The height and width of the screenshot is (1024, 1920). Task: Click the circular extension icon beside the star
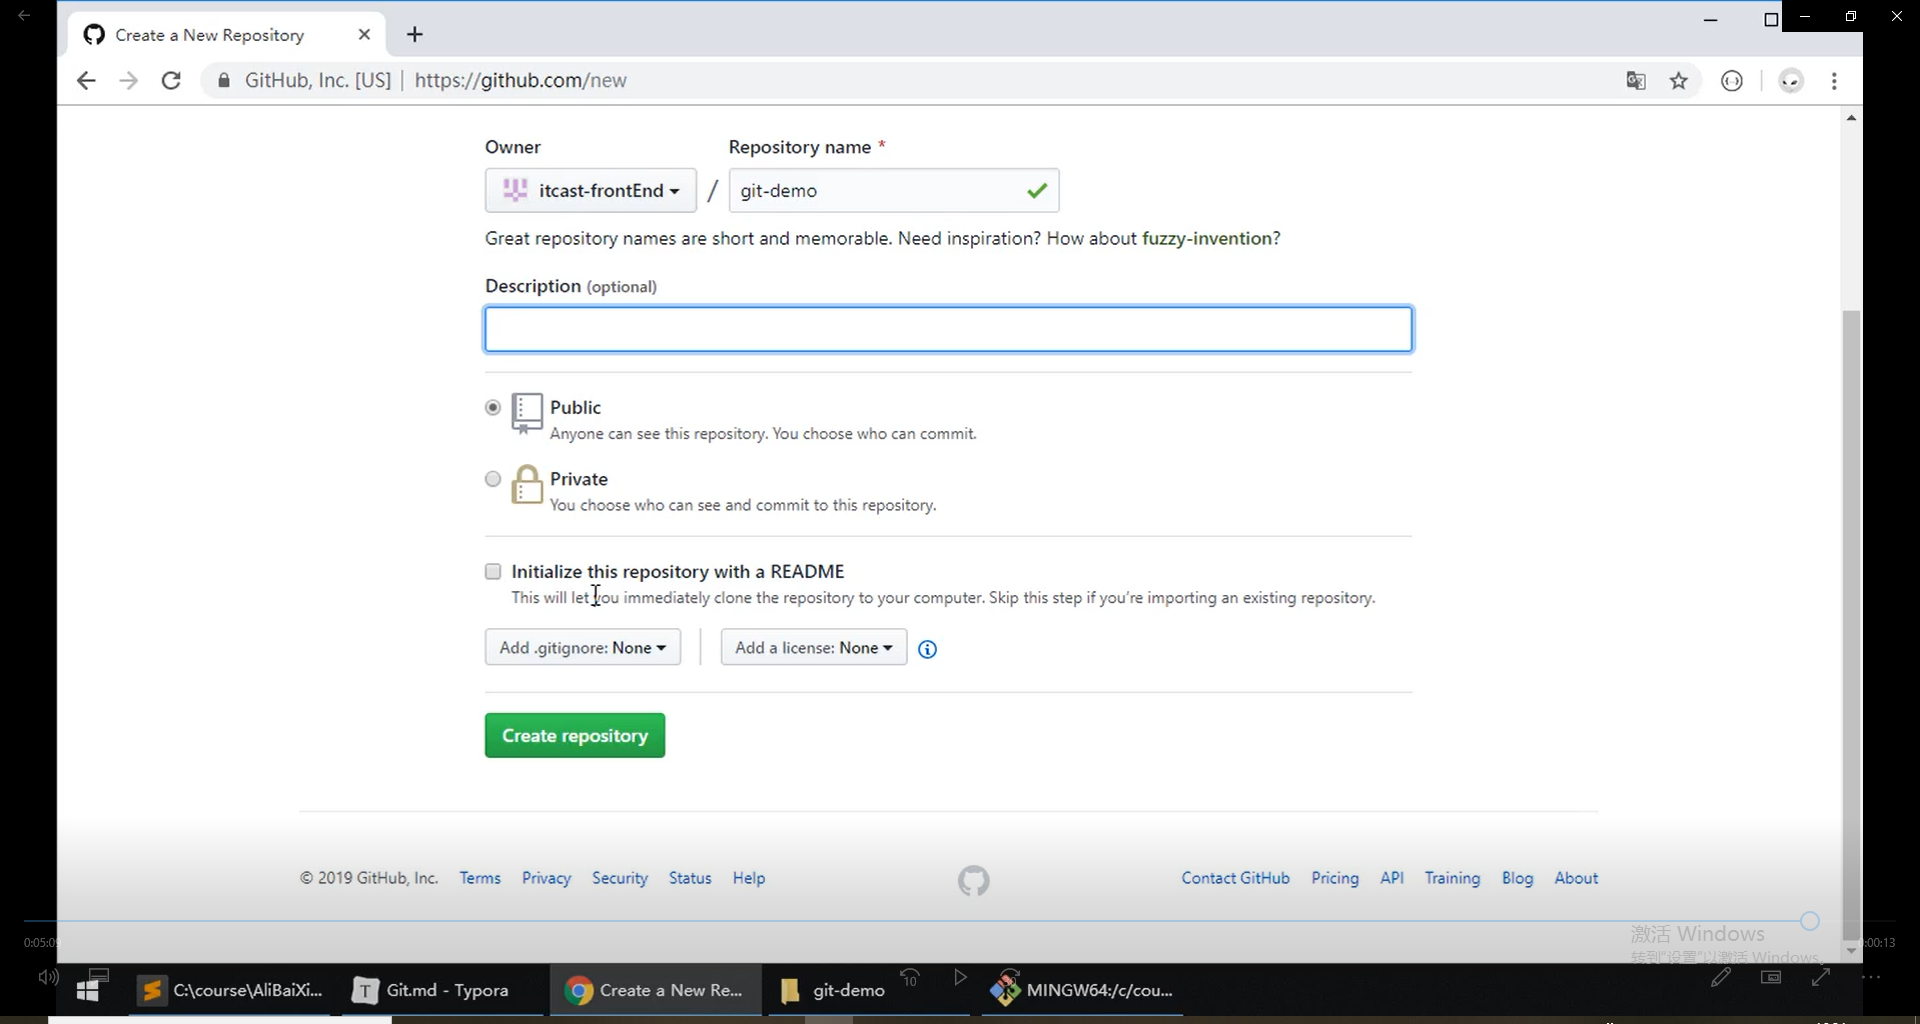tap(1732, 81)
